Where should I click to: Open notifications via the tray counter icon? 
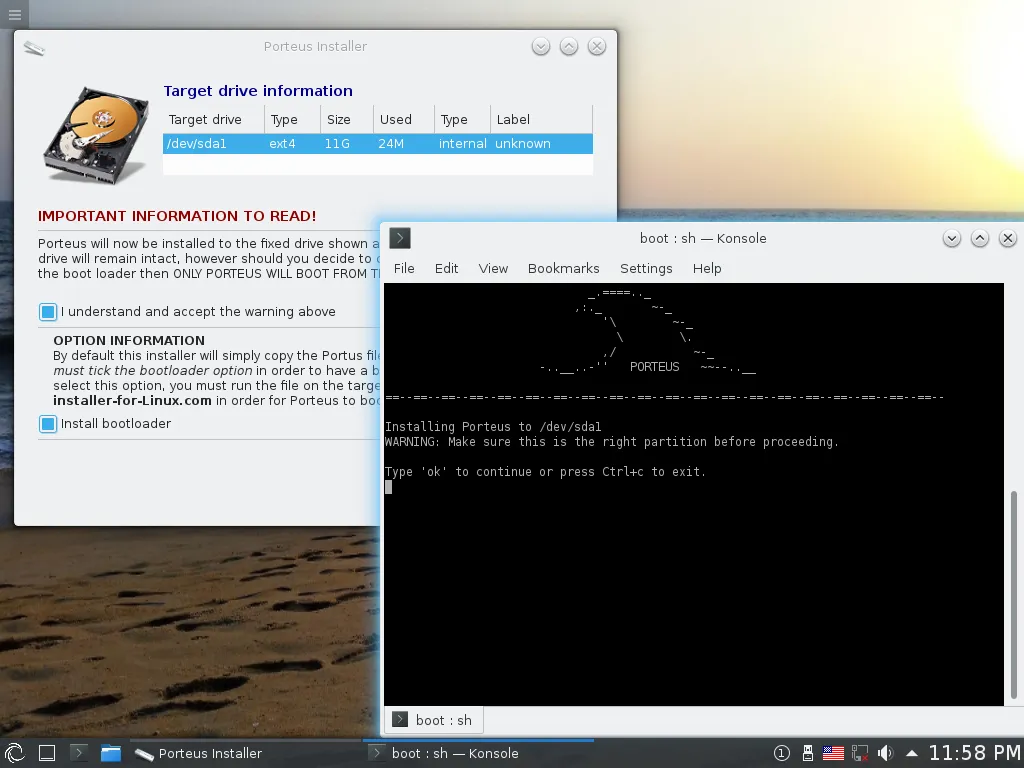[x=781, y=752]
